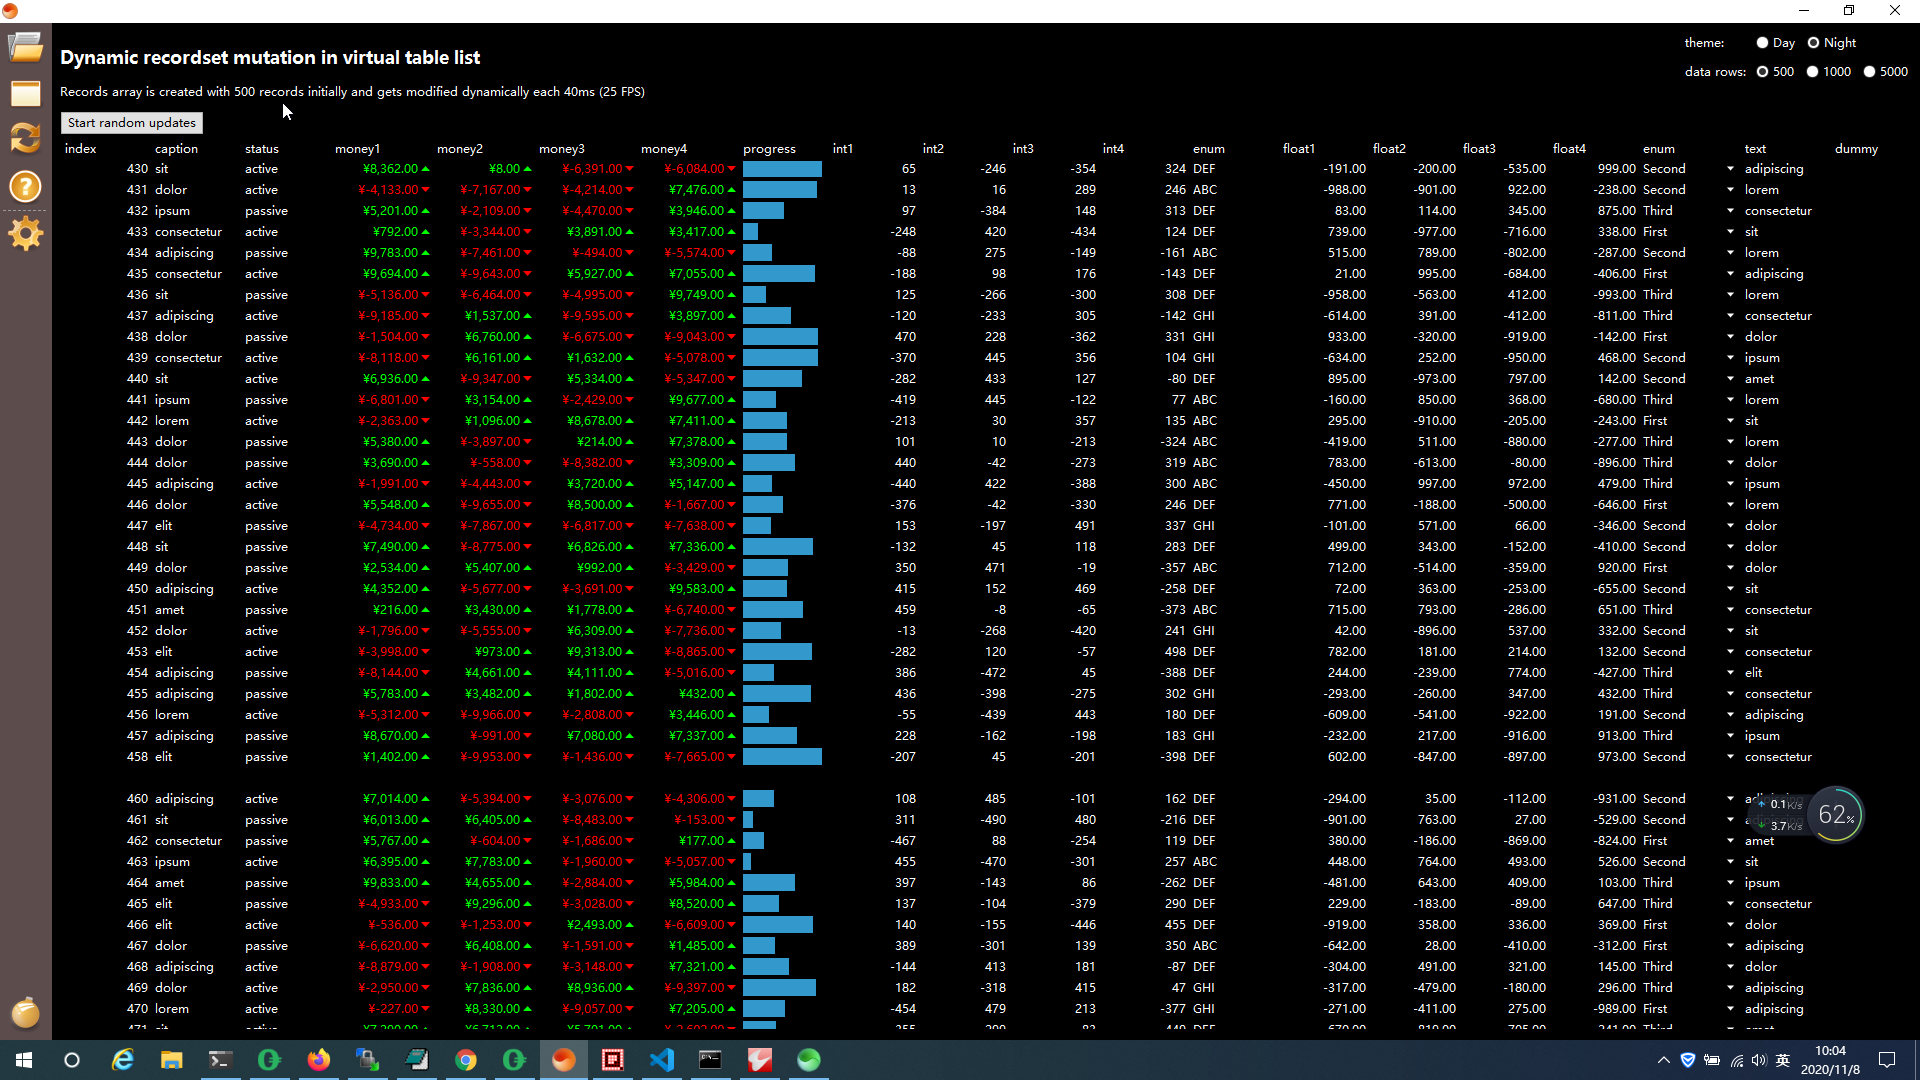Open the enum dropdown for row 445
This screenshot has width=1920, height=1080.
pos(1730,484)
